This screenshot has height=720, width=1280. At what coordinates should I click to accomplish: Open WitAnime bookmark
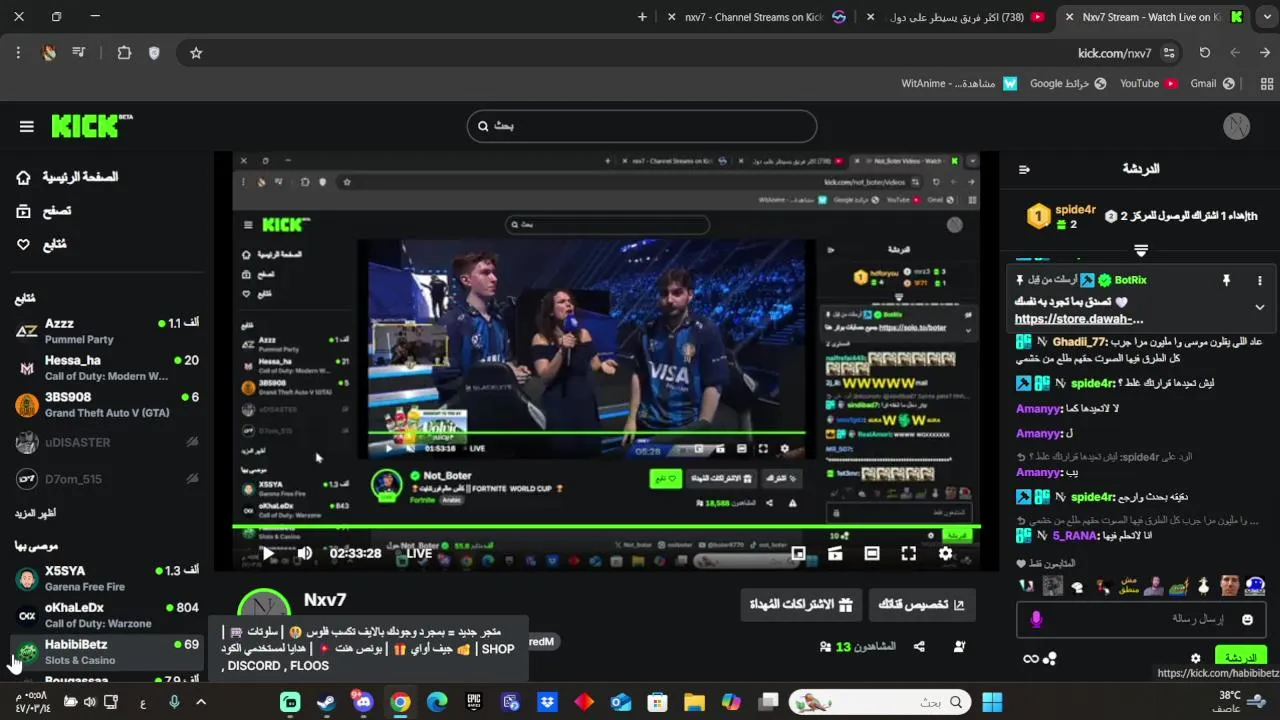click(959, 84)
